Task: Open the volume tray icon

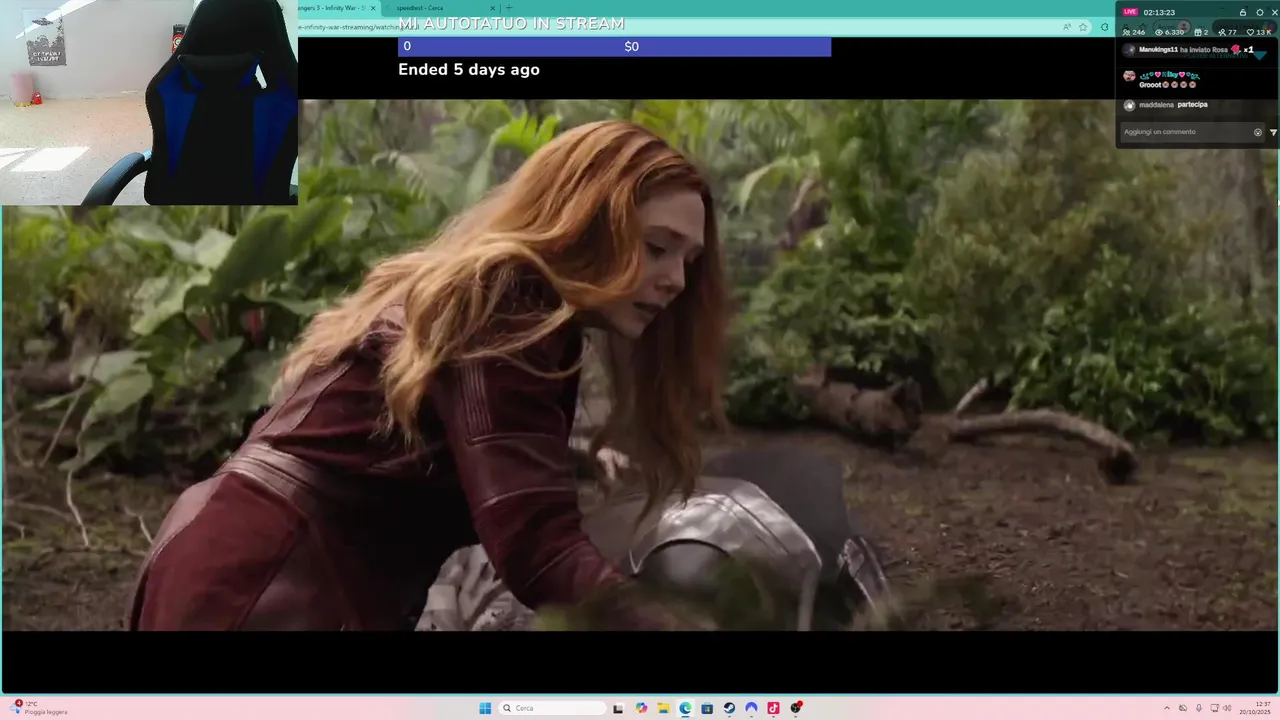Action: 1228,708
